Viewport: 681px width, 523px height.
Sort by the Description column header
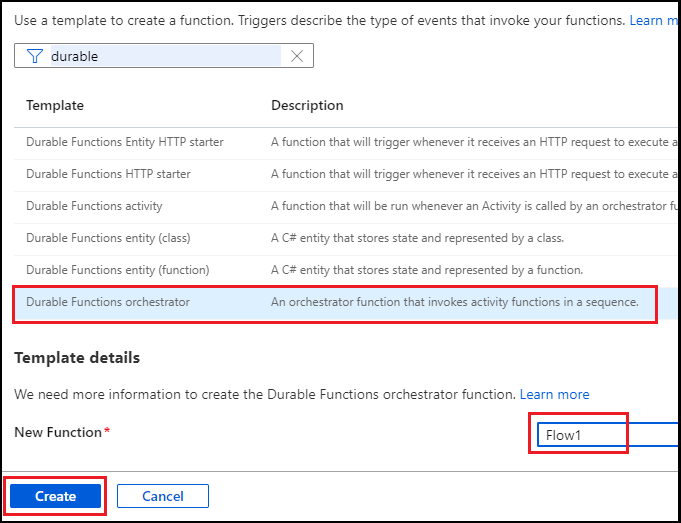click(307, 106)
